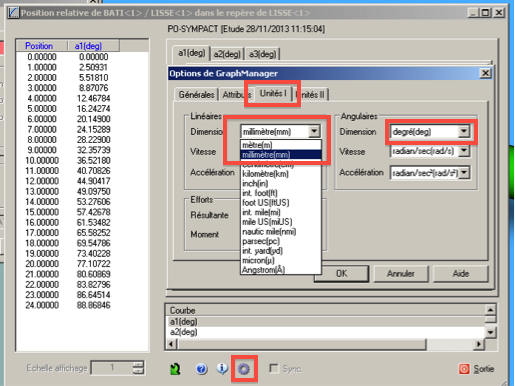
Task: Click the window title bar app icon
Action: pyautogui.click(x=13, y=13)
